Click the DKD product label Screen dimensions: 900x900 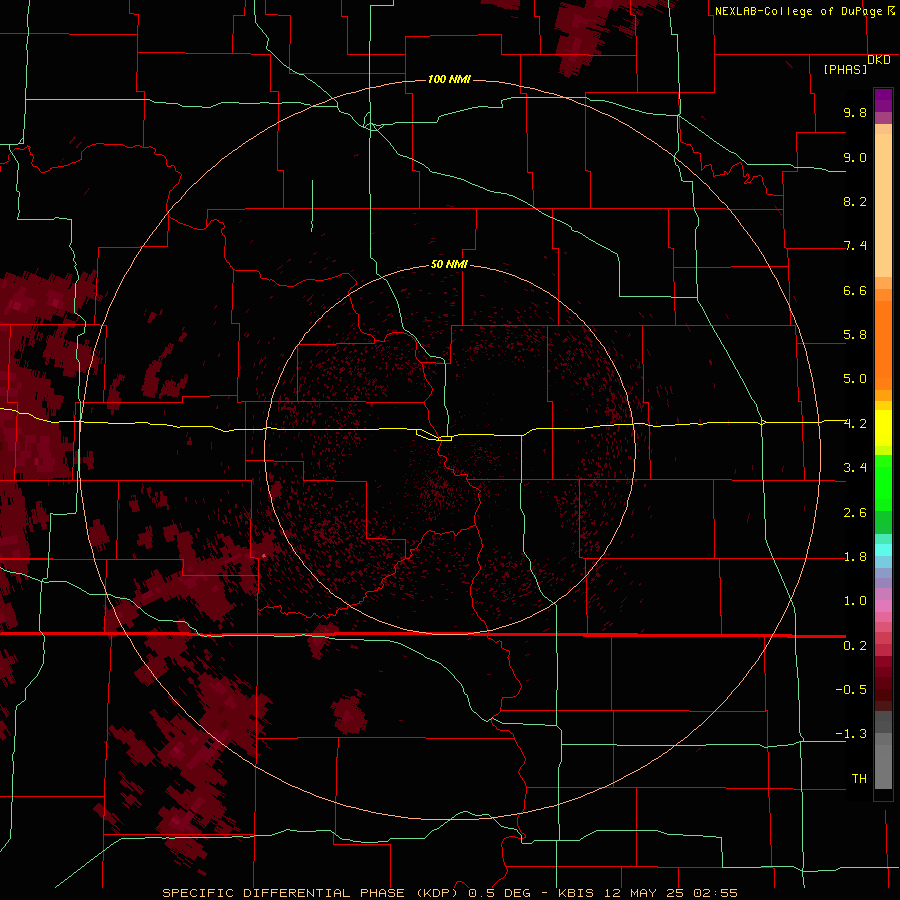point(879,59)
